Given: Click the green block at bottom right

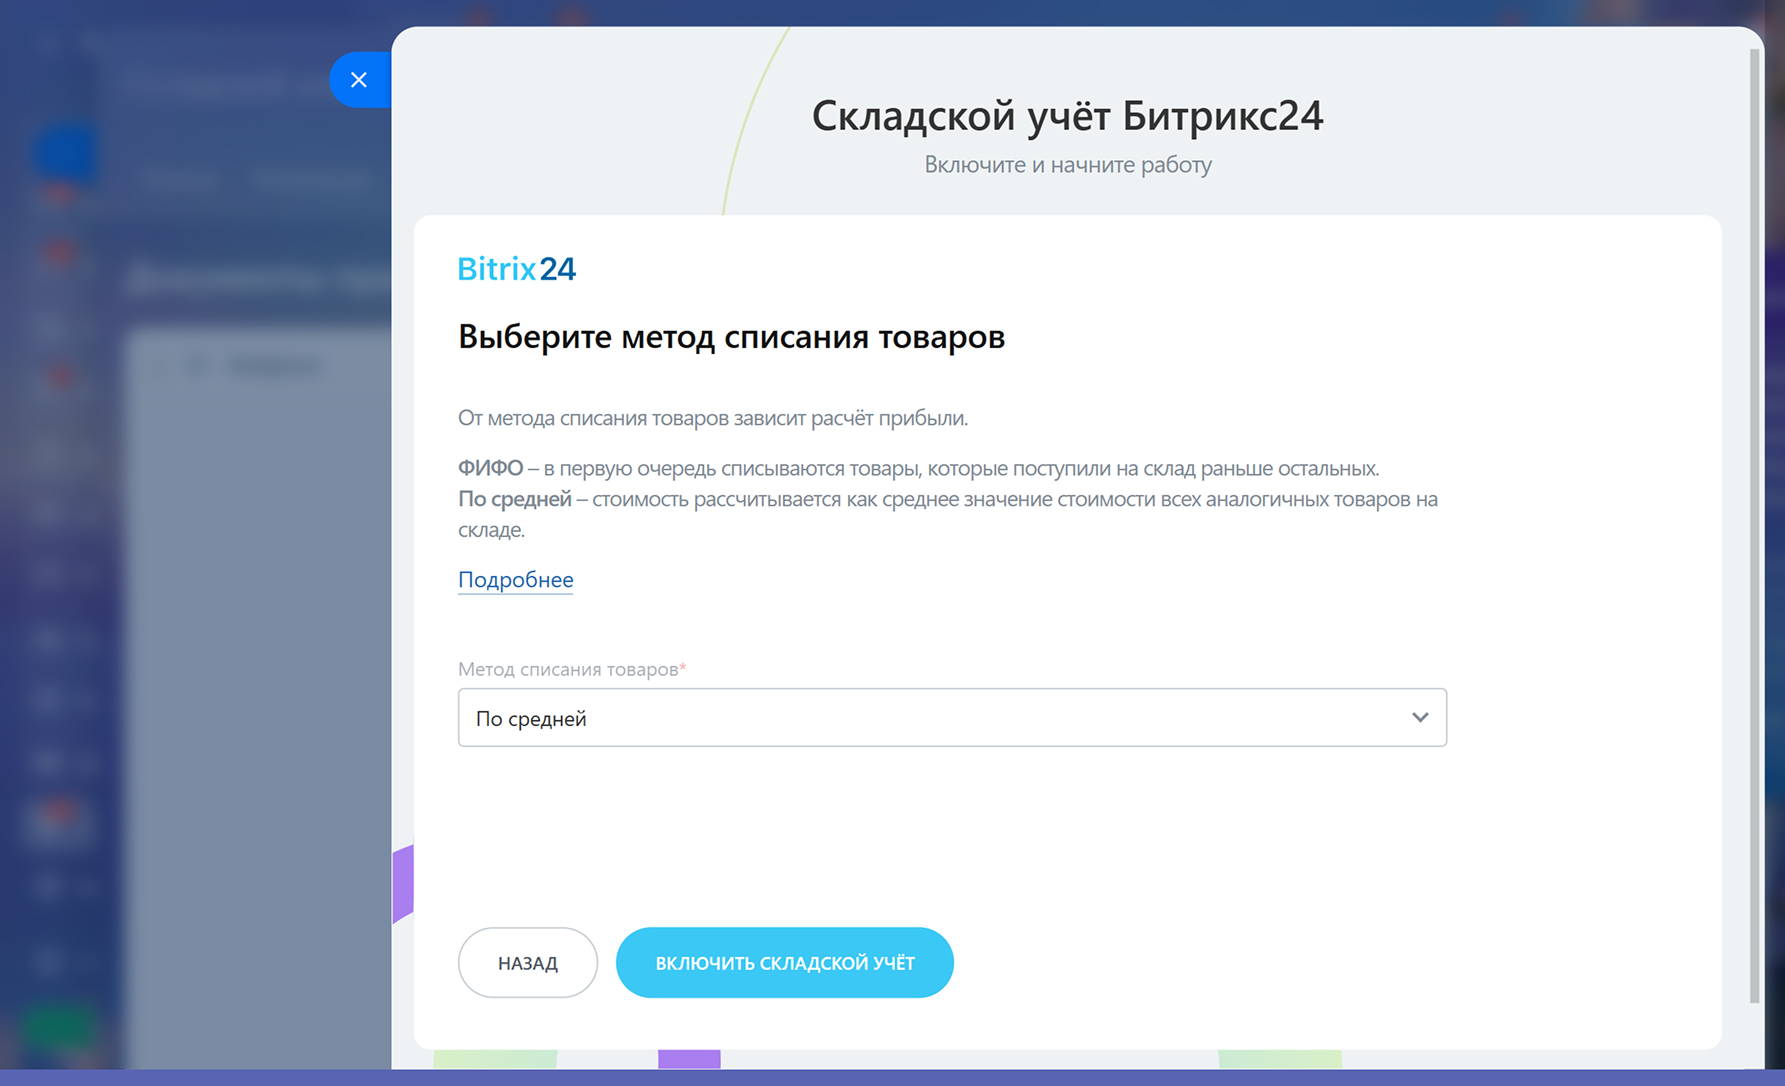Looking at the screenshot, I should (x=1279, y=1059).
